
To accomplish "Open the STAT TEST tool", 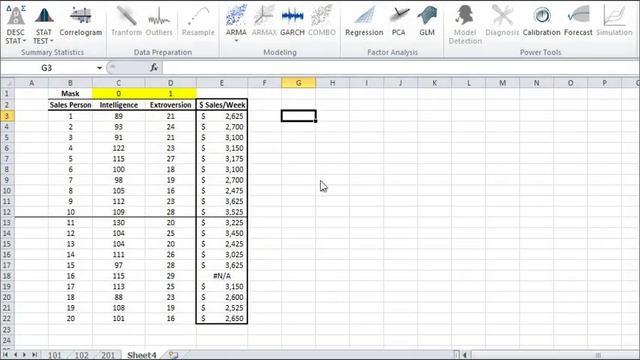I will 44,24.
